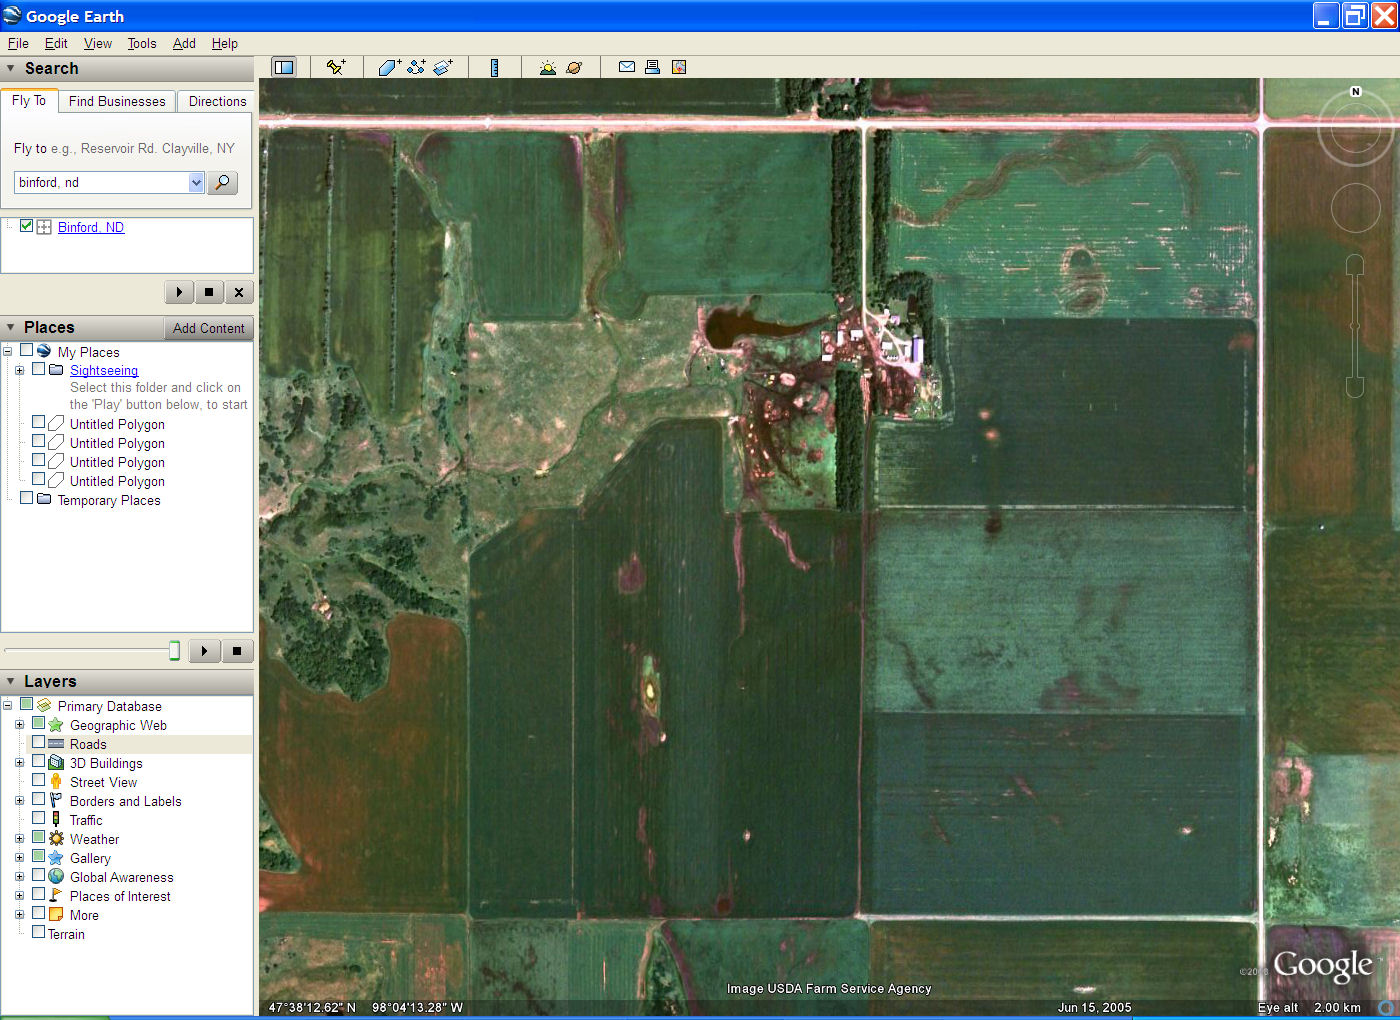Check the Places of Interest layer
Viewport: 1400px width, 1020px height.
tap(38, 895)
